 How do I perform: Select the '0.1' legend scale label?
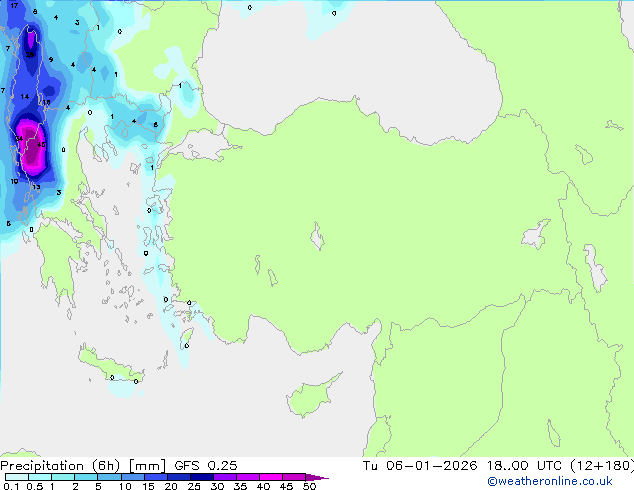point(11,486)
